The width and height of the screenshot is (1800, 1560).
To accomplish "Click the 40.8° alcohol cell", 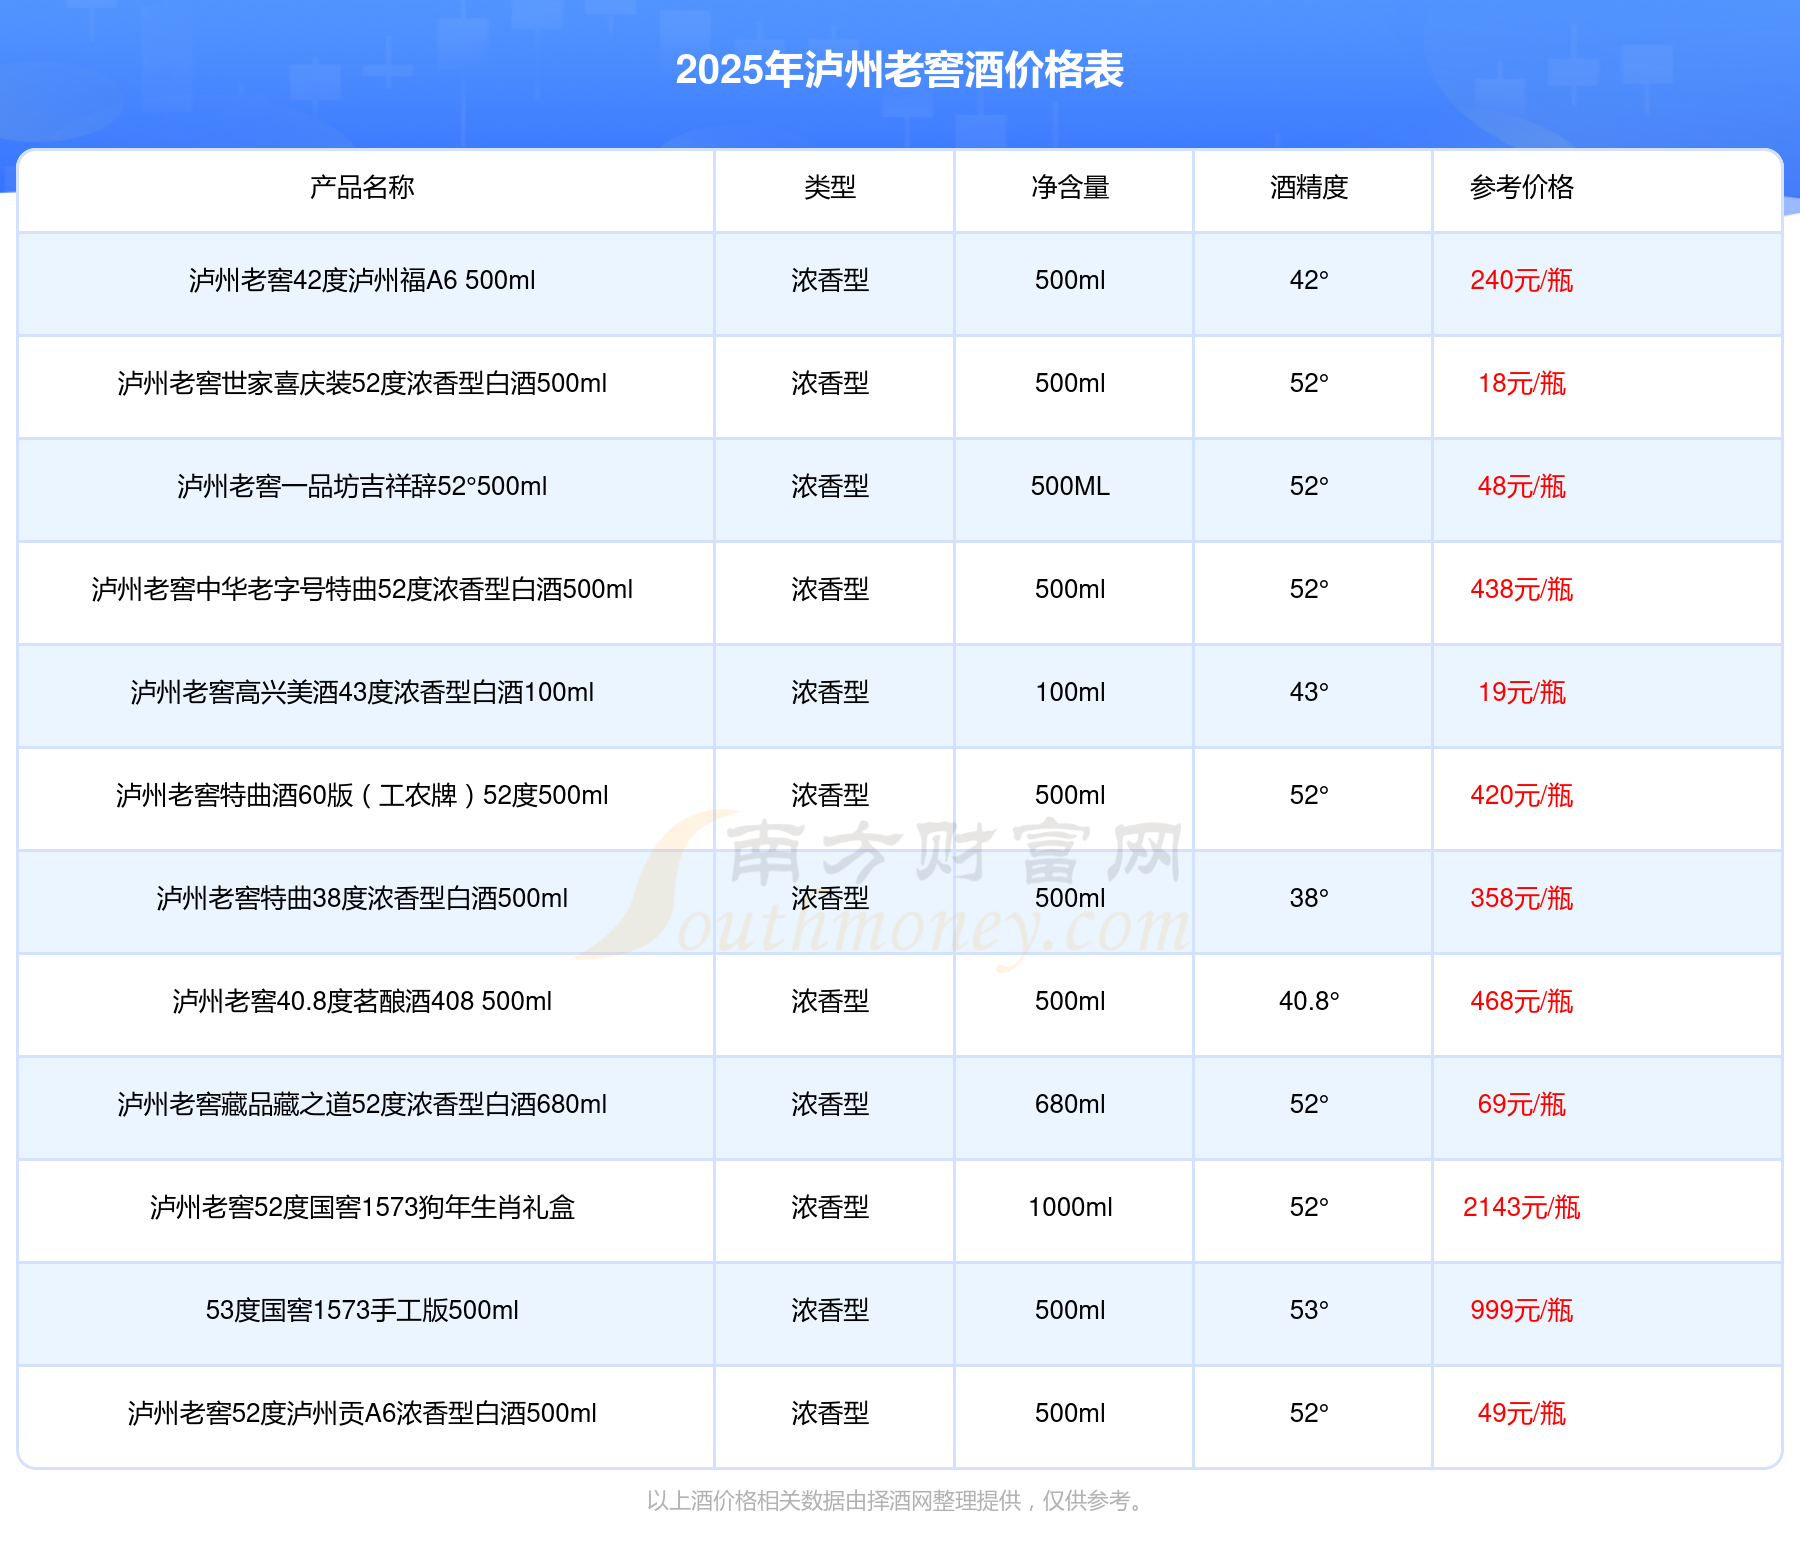I will (1309, 1001).
